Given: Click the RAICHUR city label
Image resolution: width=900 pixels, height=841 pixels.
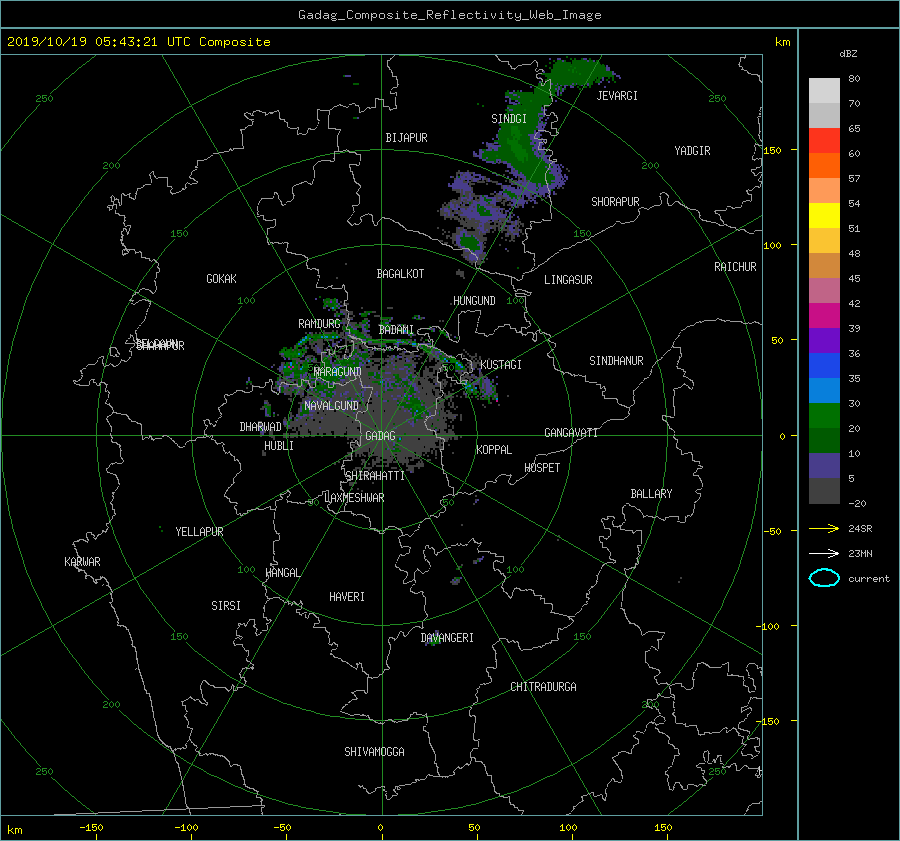Looking at the screenshot, I should coord(735,267).
